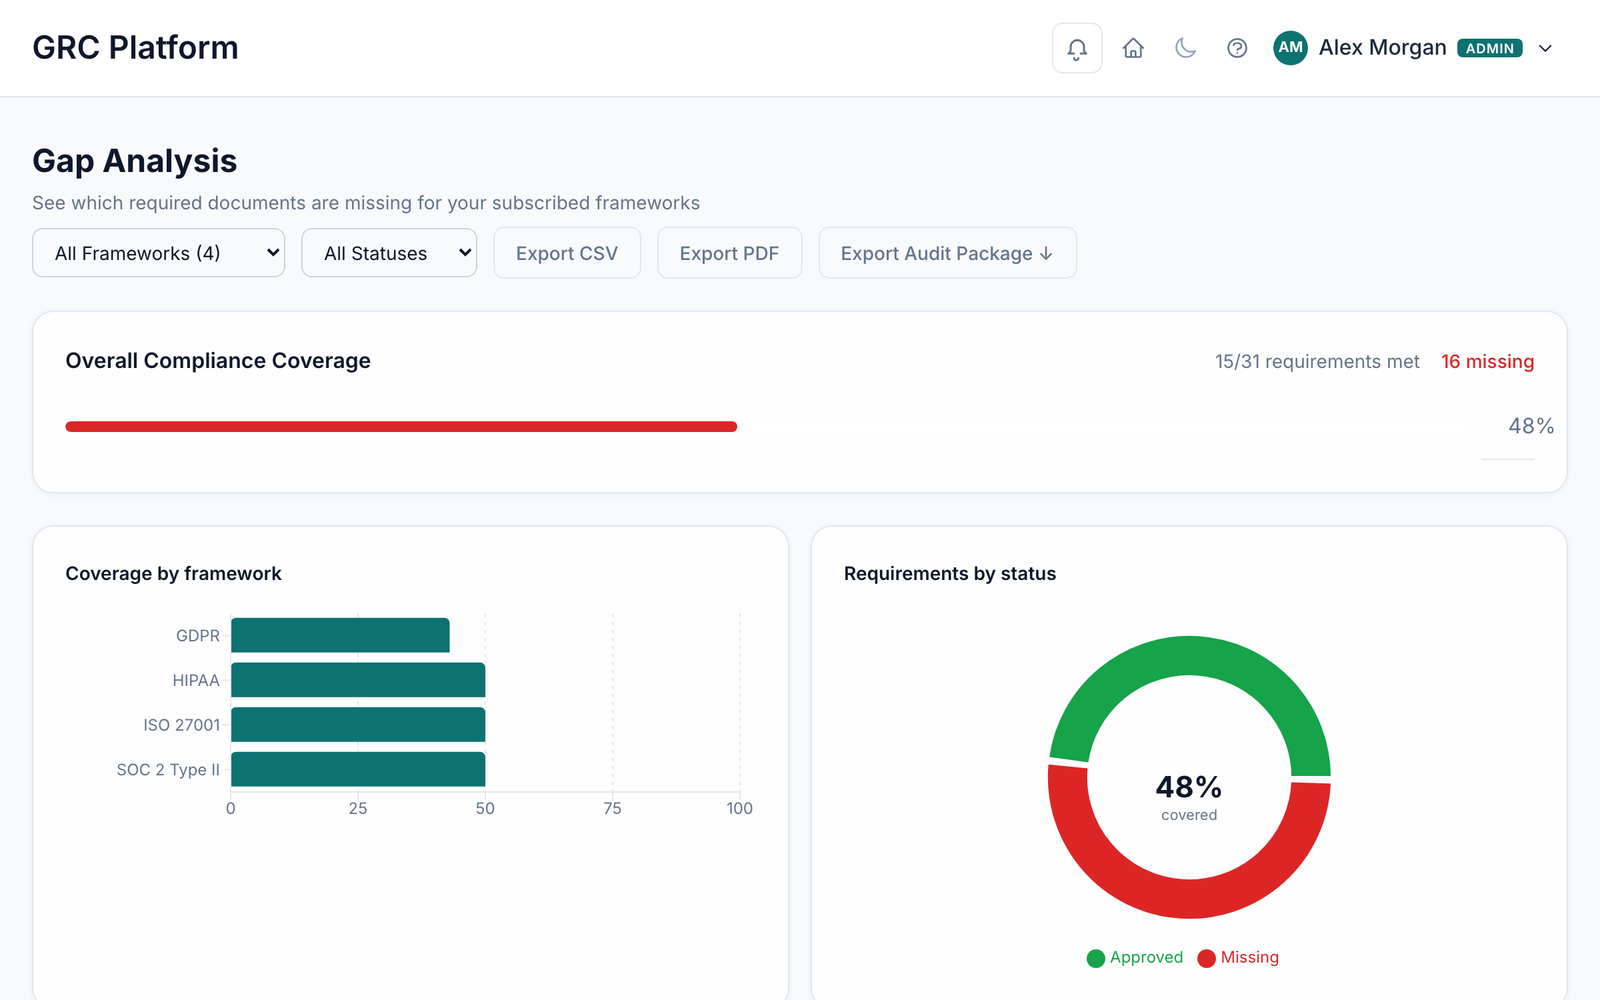Click the 48% coverage value beside progress bar
Image resolution: width=1600 pixels, height=1000 pixels.
point(1531,426)
